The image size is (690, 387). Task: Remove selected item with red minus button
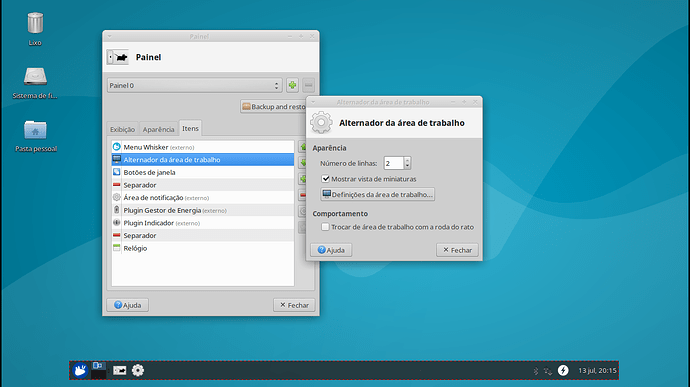[303, 195]
